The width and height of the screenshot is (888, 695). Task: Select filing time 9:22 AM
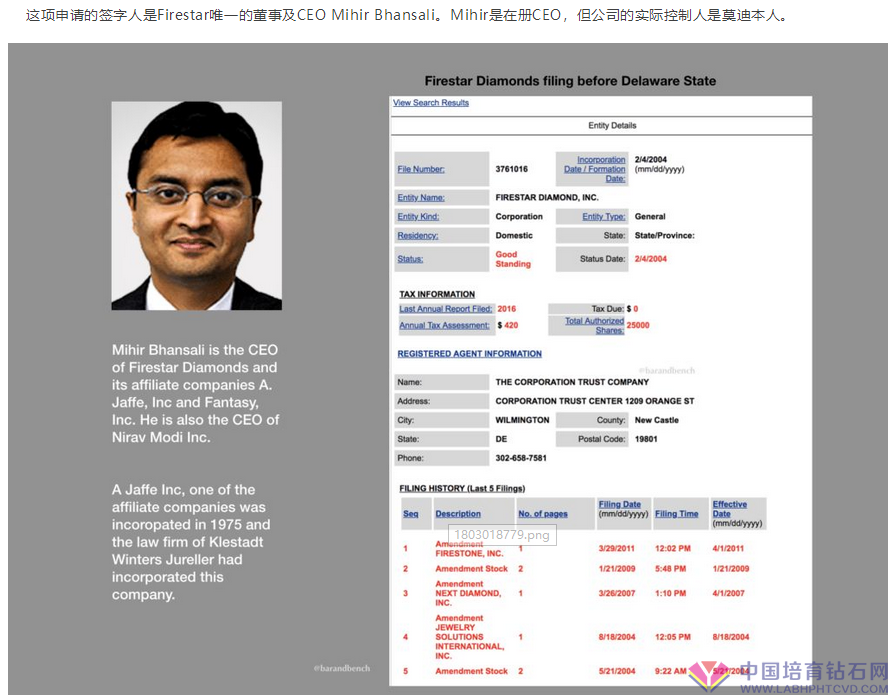click(x=671, y=671)
